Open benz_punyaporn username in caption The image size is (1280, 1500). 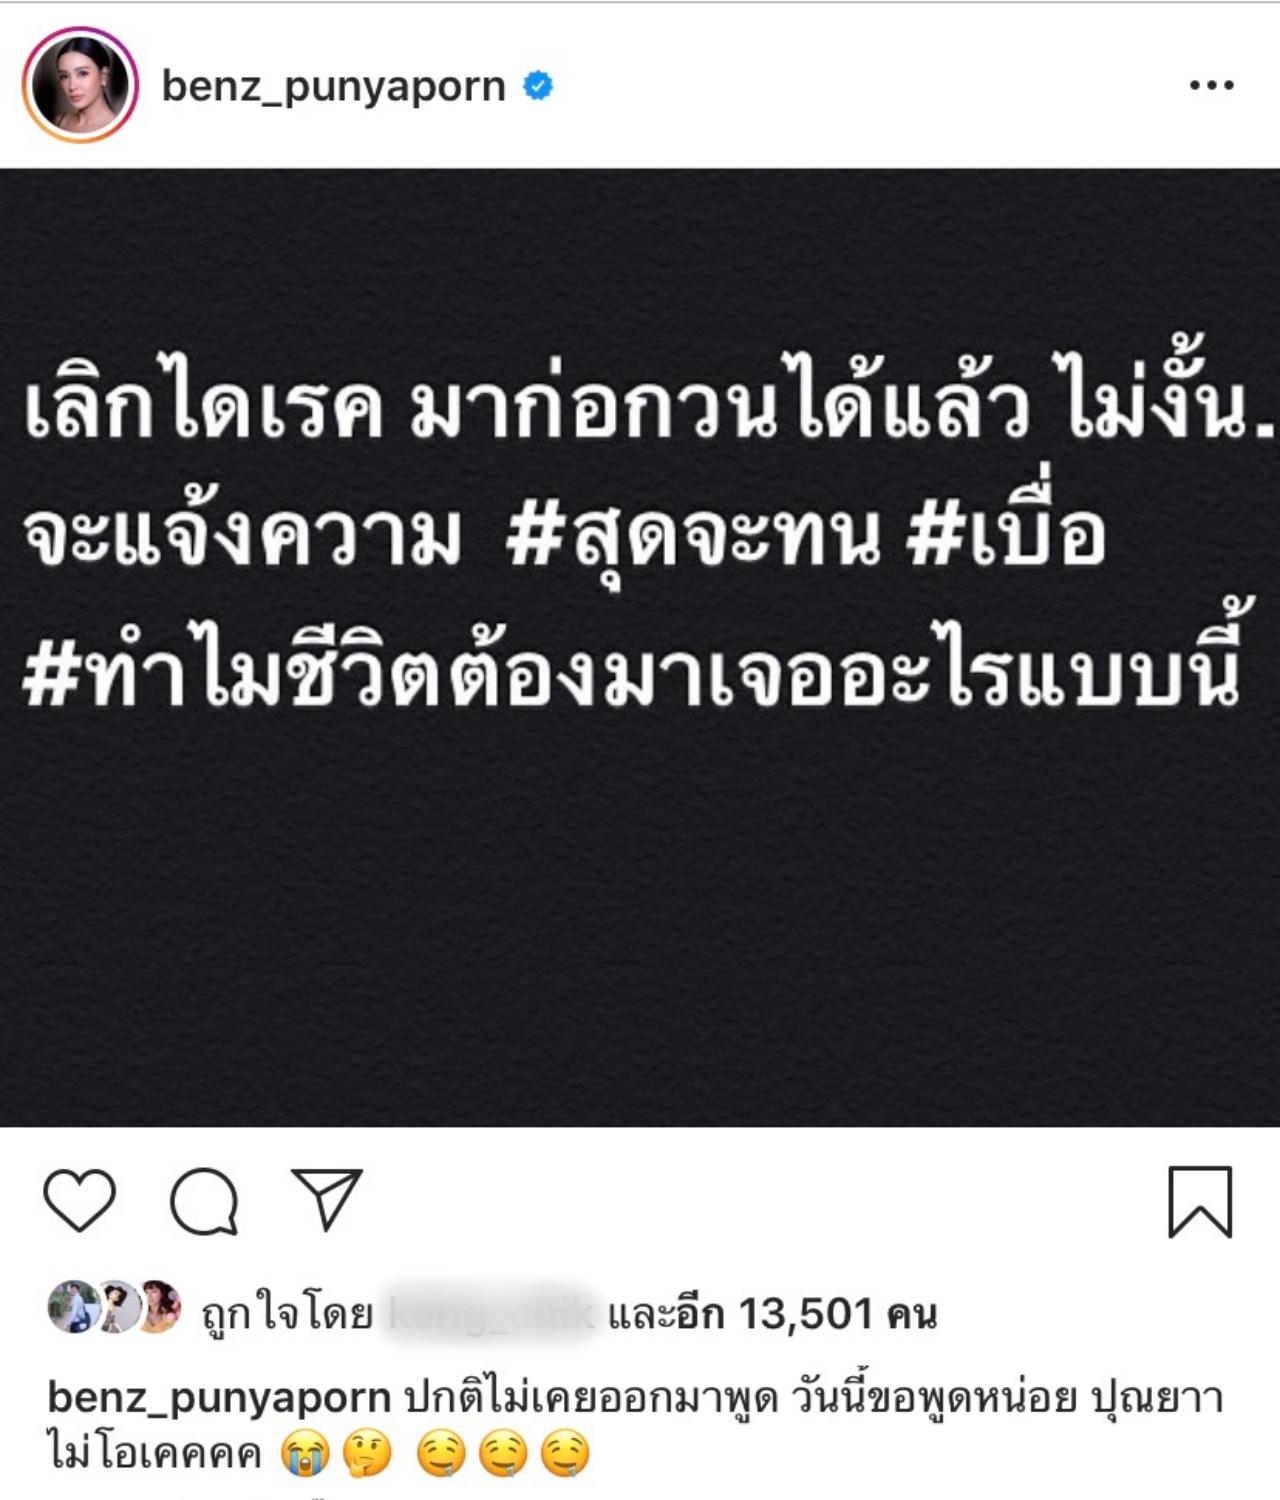tap(219, 1398)
